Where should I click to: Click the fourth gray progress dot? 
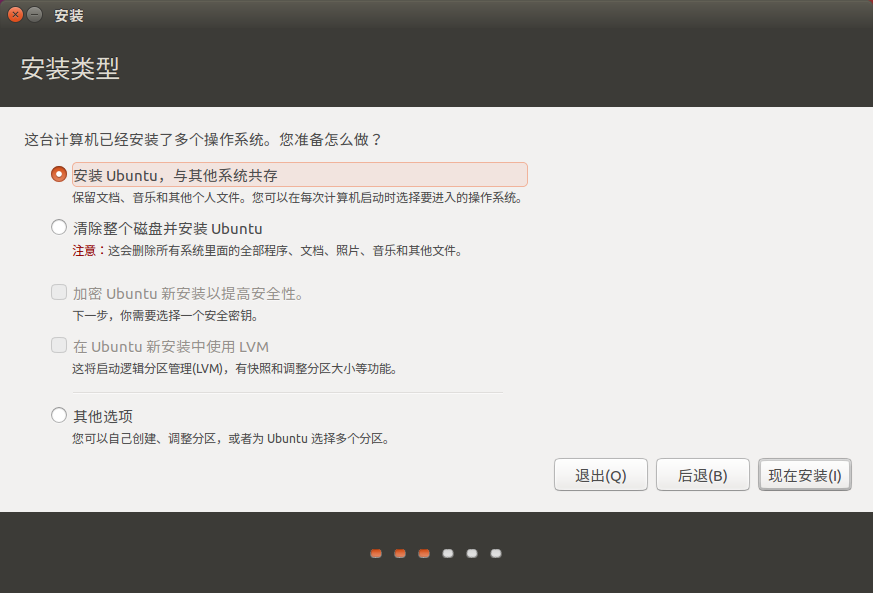[447, 552]
